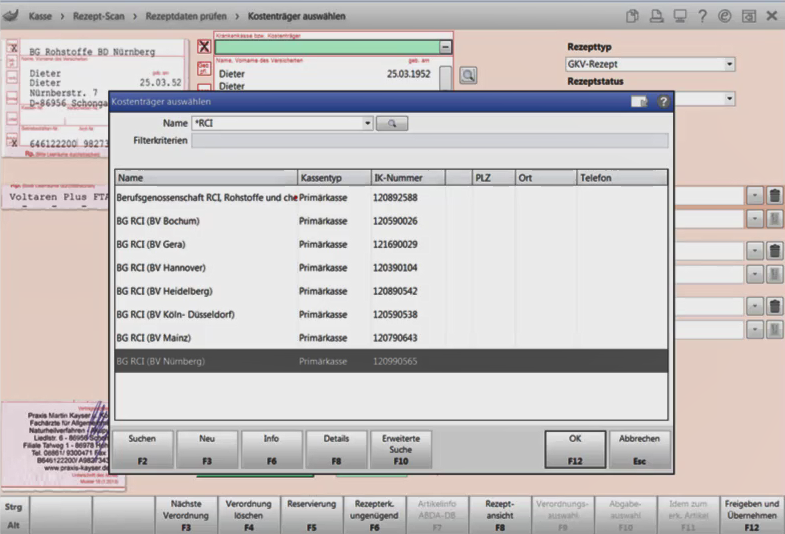Viewport: 785px width, 534px height.
Task: Open the Rezepttyp GKV-Rezept dropdown
Action: pos(729,64)
